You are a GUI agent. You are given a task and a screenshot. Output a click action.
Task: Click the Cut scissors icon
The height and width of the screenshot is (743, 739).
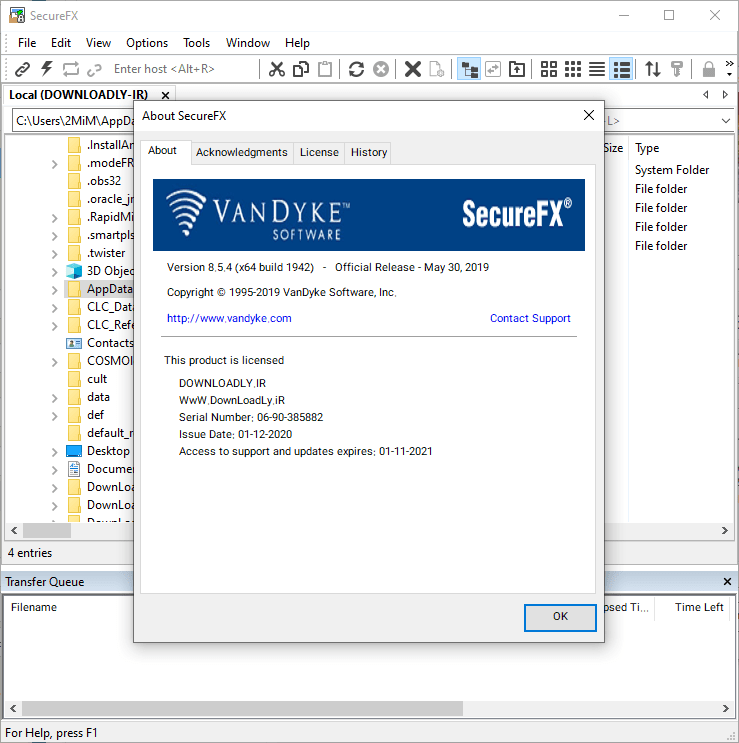[277, 69]
